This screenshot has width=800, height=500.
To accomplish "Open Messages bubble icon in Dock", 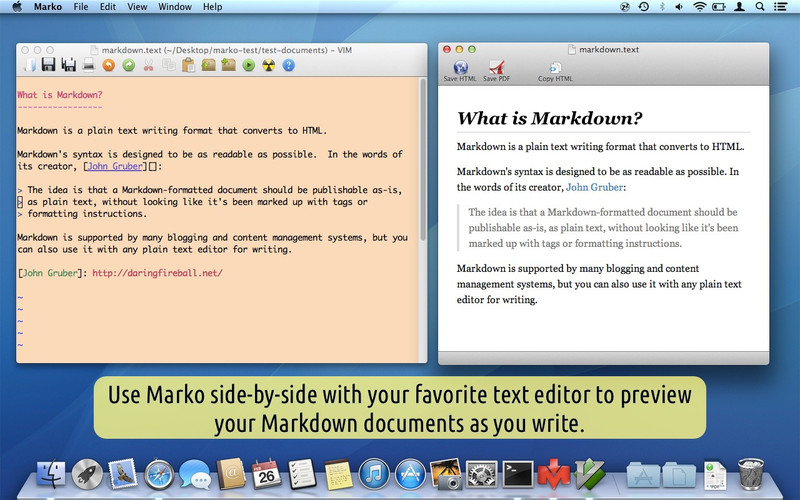I will point(194,474).
